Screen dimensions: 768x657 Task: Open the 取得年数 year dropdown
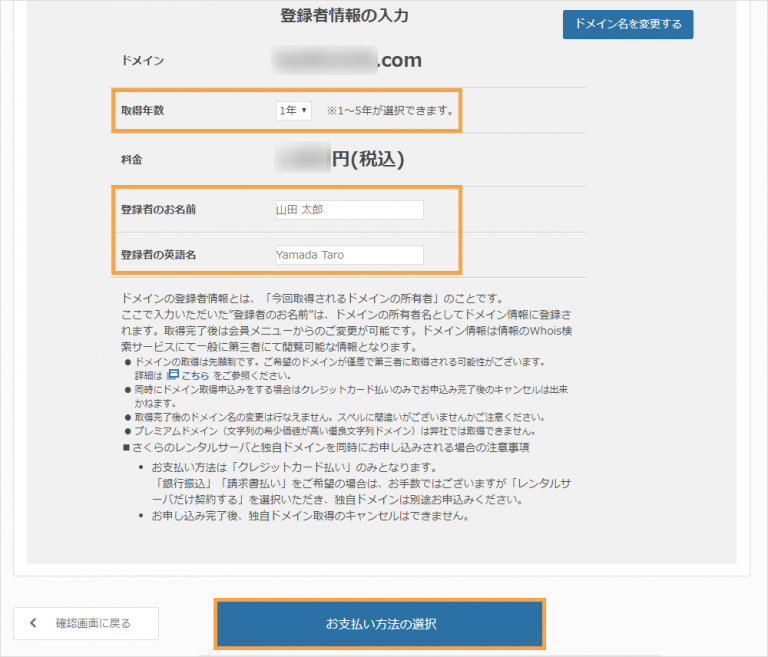pyautogui.click(x=293, y=111)
